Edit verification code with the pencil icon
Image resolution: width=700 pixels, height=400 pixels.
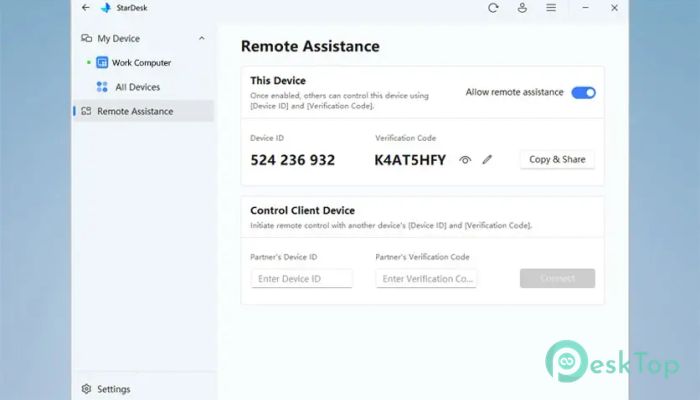point(487,159)
